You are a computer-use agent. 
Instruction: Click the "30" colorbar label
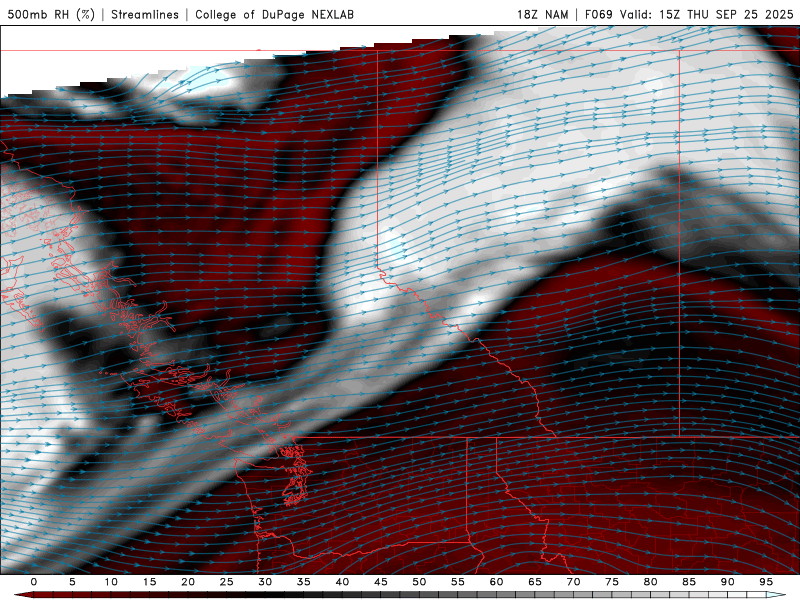coord(265,582)
